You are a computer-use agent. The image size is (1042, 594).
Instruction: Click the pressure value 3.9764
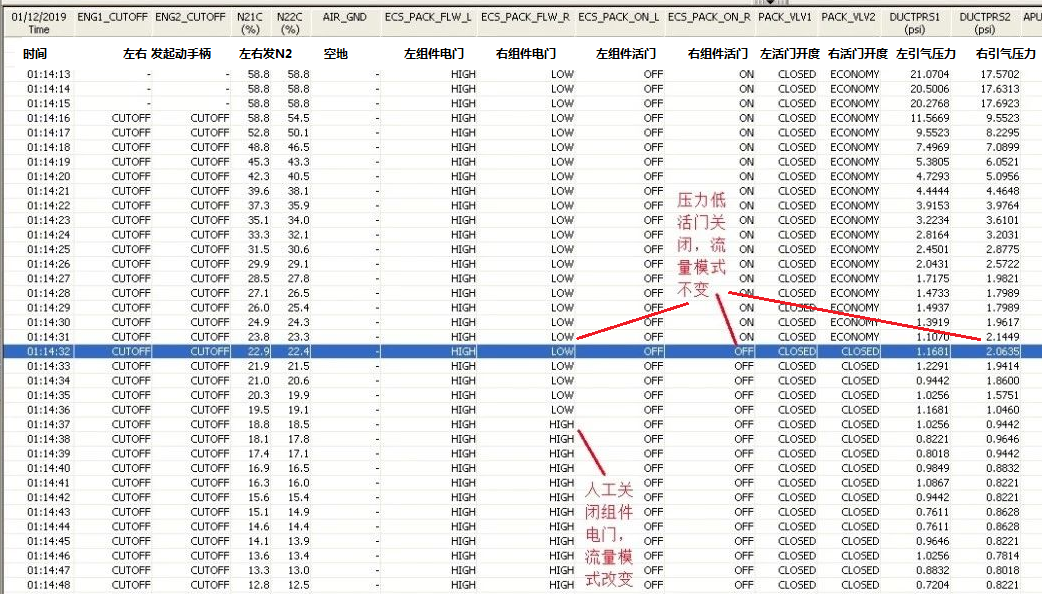click(1003, 206)
